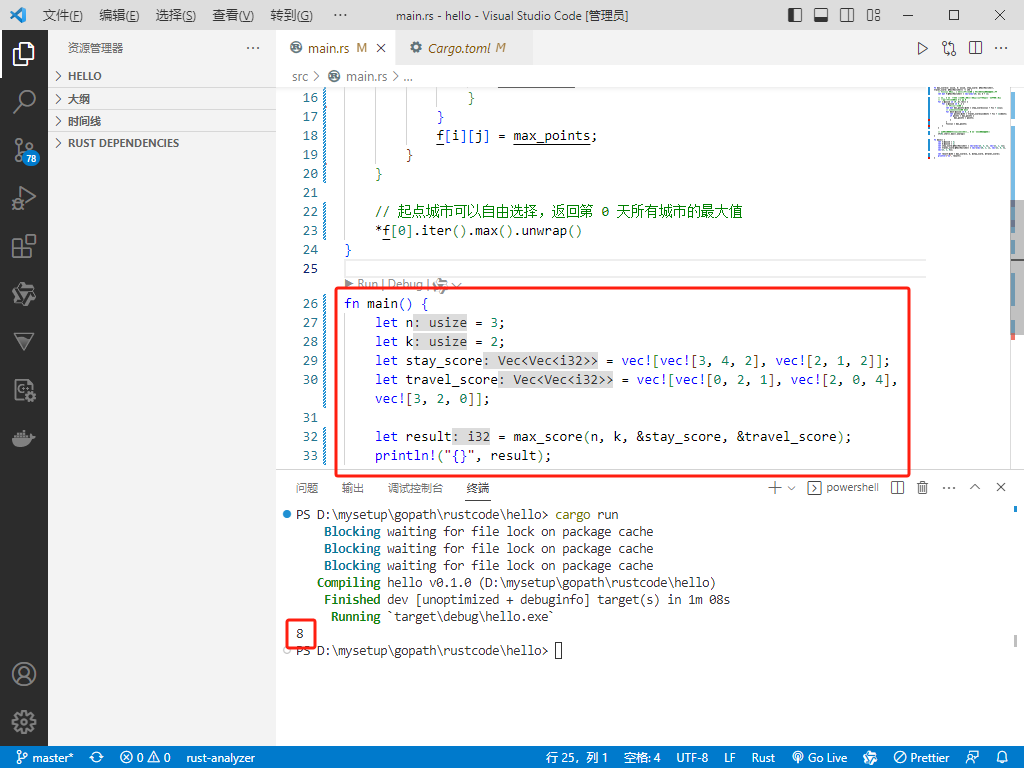The image size is (1024, 768).
Task: Run the file with the play icon
Action: tap(922, 48)
